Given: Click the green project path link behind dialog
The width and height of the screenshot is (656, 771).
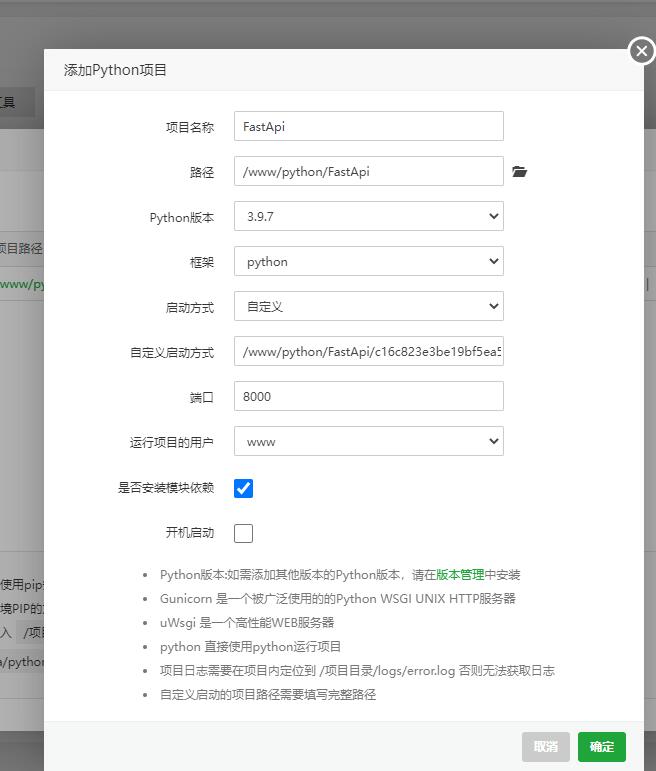Looking at the screenshot, I should pos(22,284).
